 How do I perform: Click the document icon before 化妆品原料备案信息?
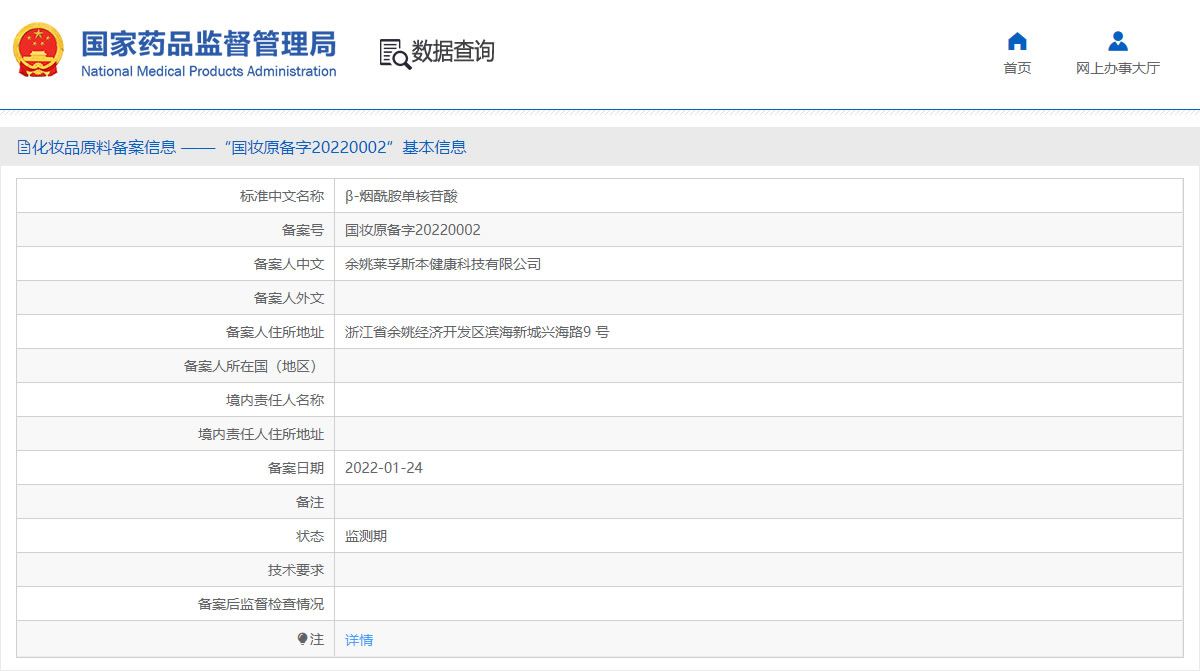(23, 147)
